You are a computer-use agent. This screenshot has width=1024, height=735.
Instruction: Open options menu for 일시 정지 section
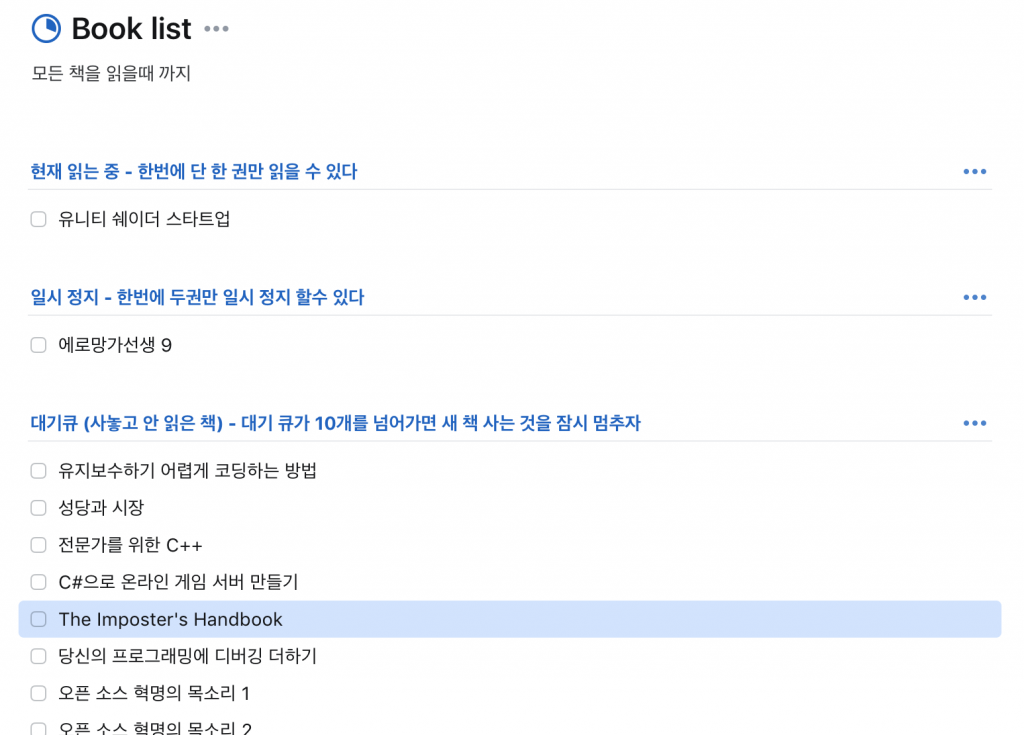pos(974,297)
